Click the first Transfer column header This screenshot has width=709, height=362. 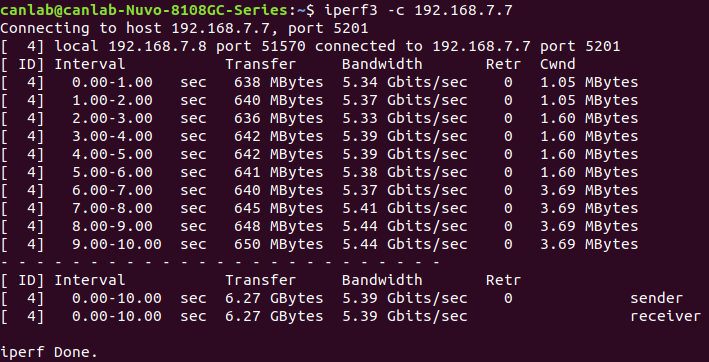click(x=260, y=64)
